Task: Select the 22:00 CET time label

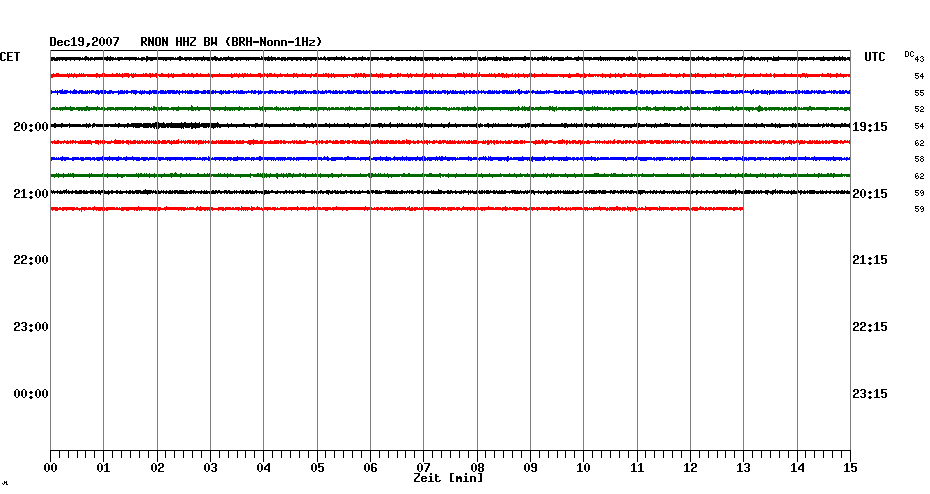Action: pyautogui.click(x=31, y=260)
